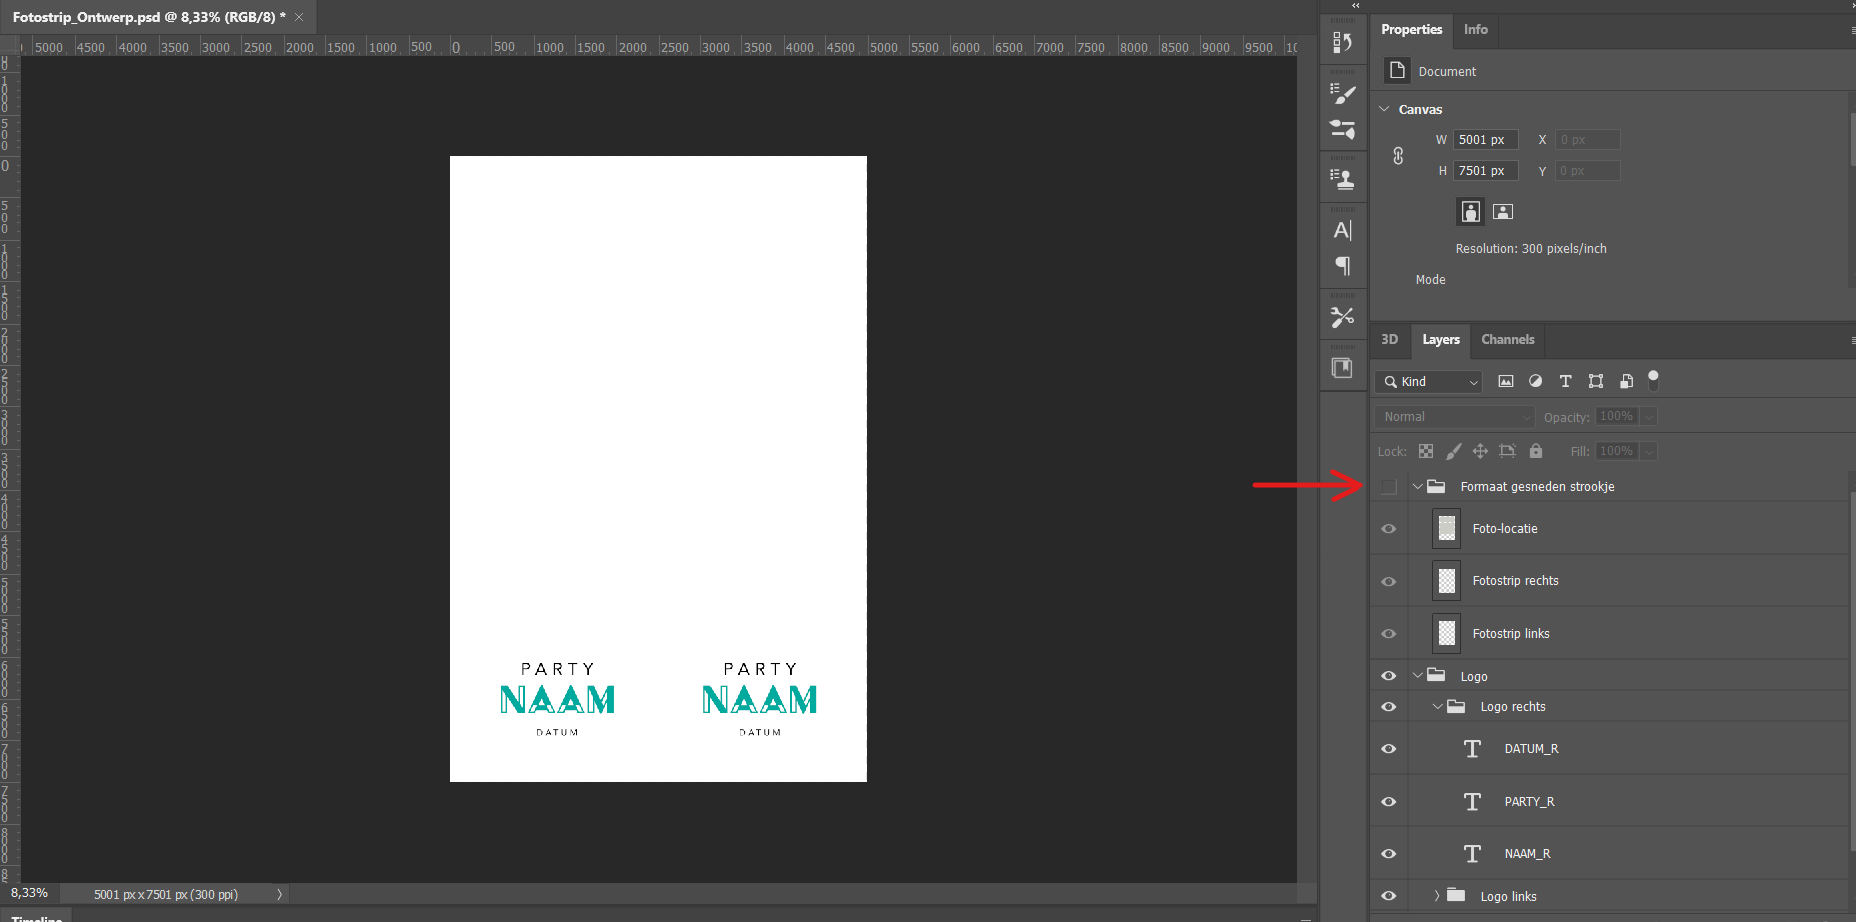Hide the DATUM_R text layer
Viewport: 1856px width, 922px height.
pyautogui.click(x=1389, y=748)
